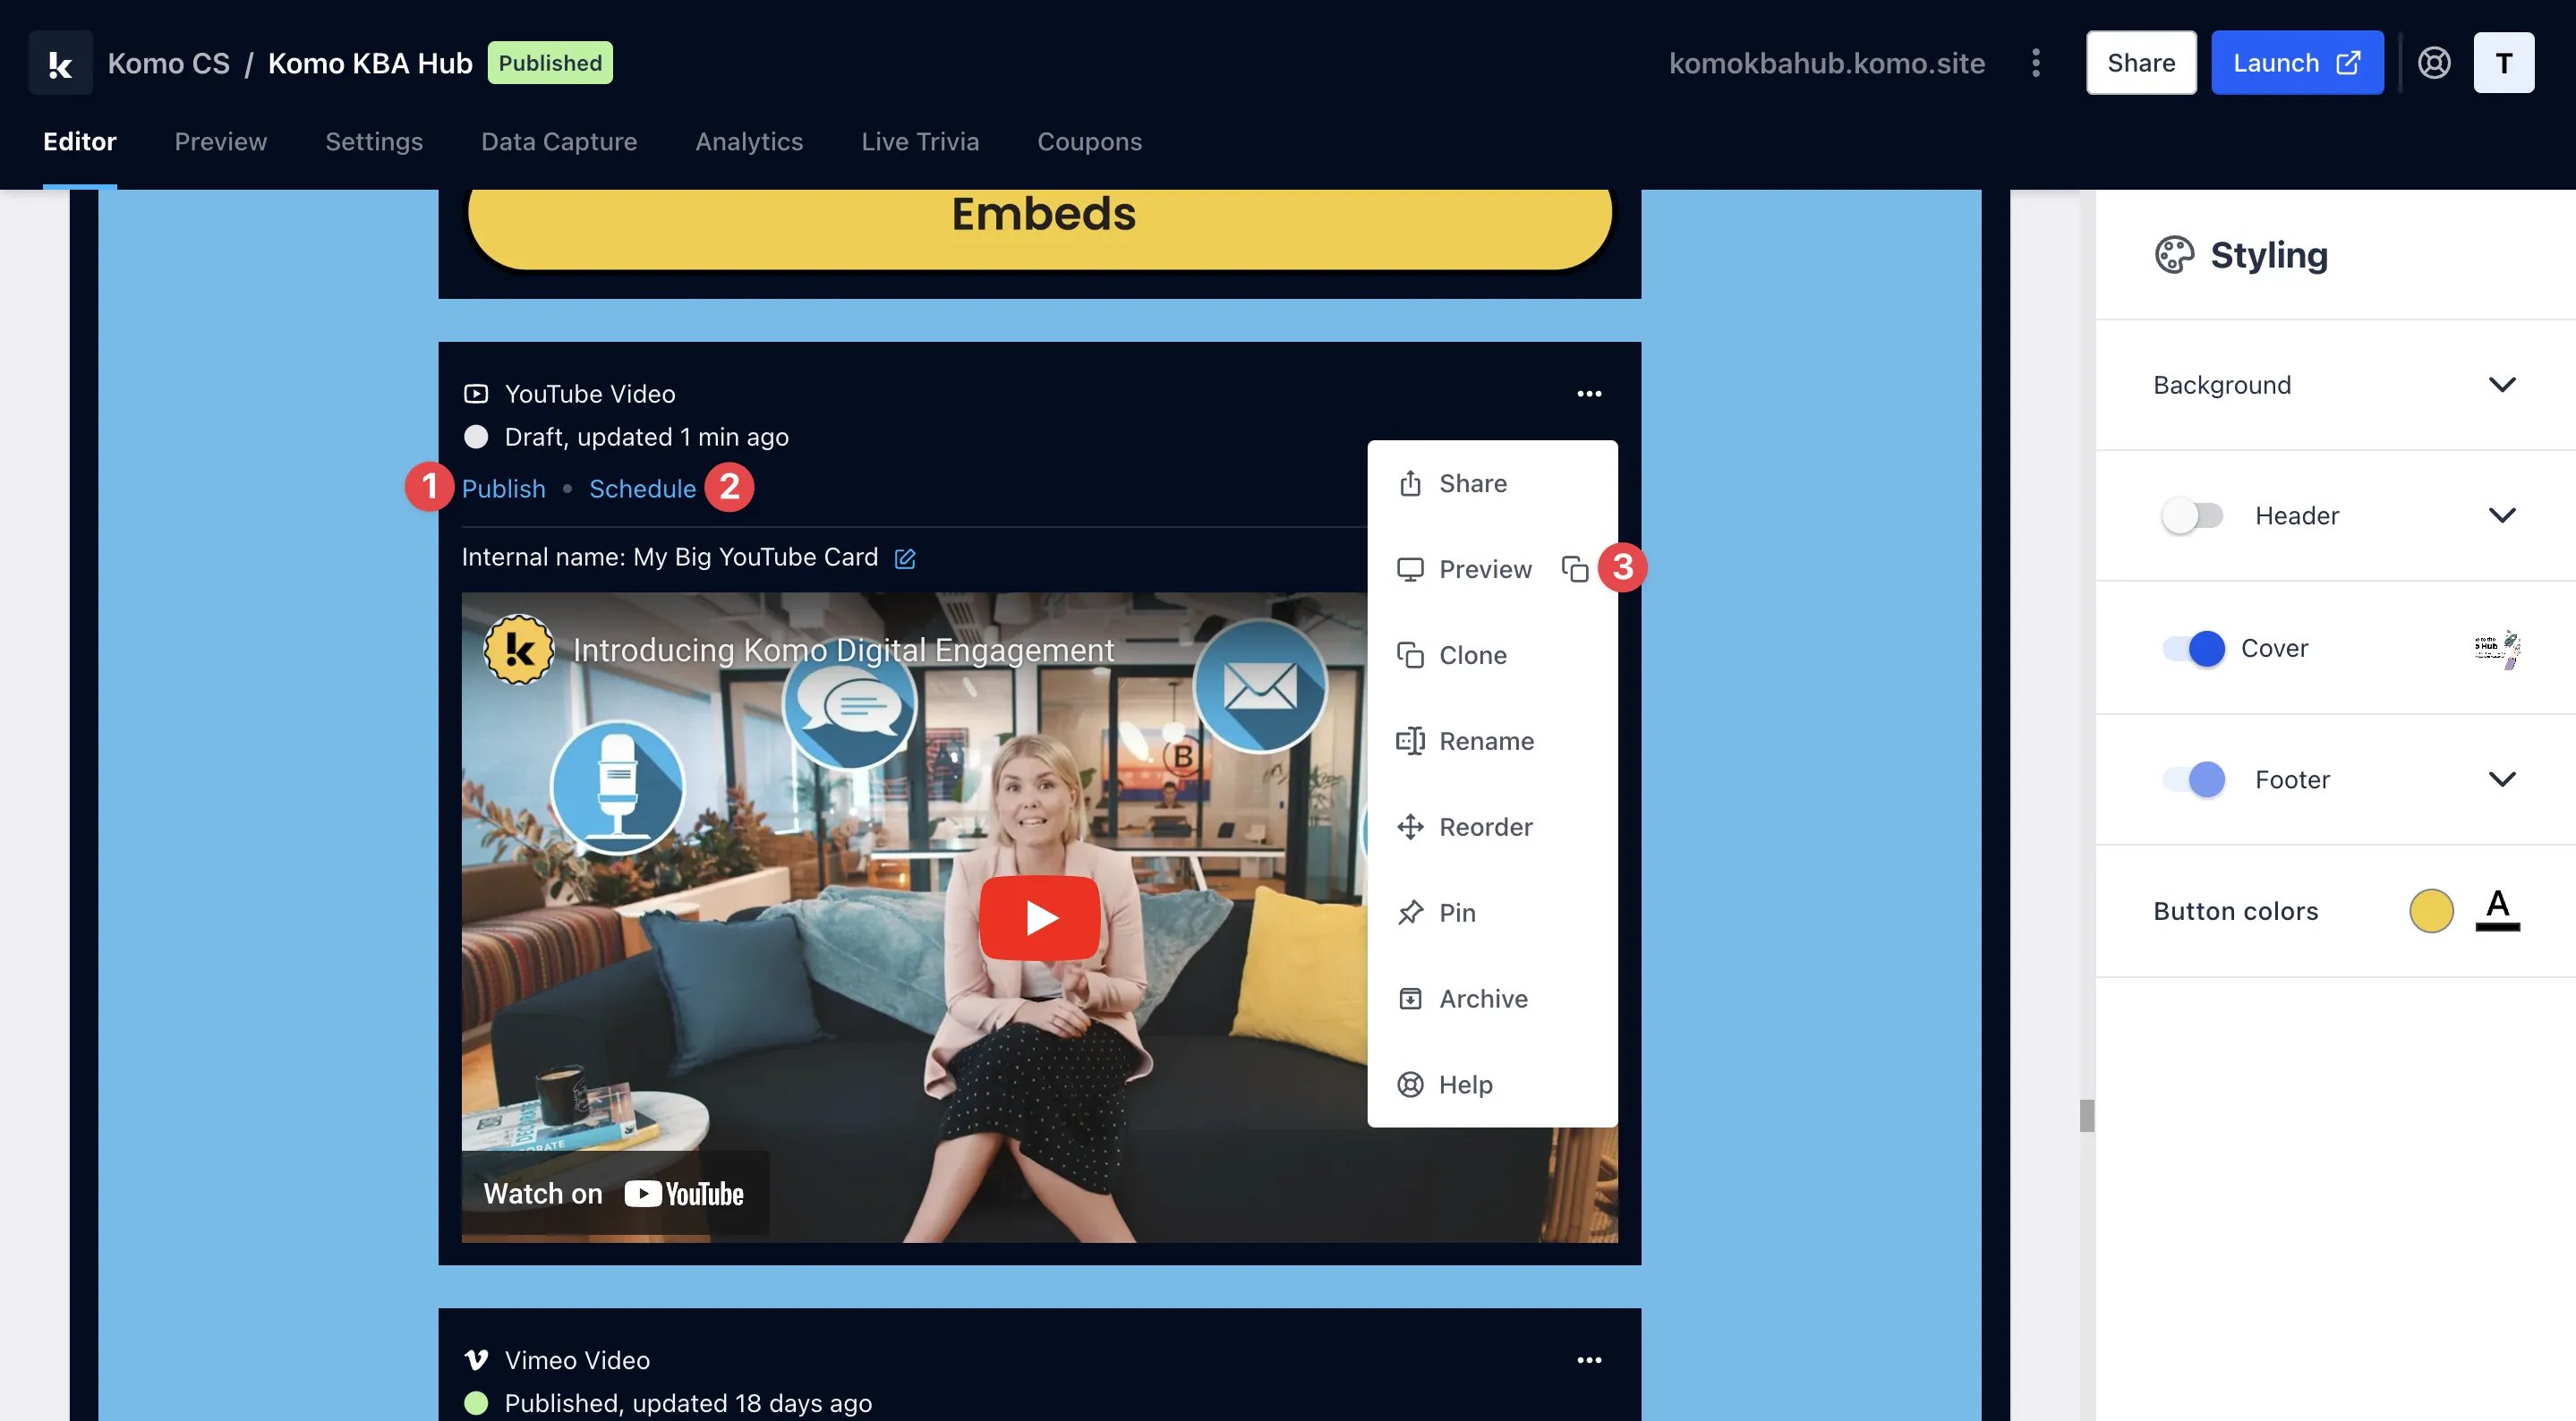The height and width of the screenshot is (1421, 2576).
Task: Disable the Footer toggle
Action: (x=2192, y=779)
